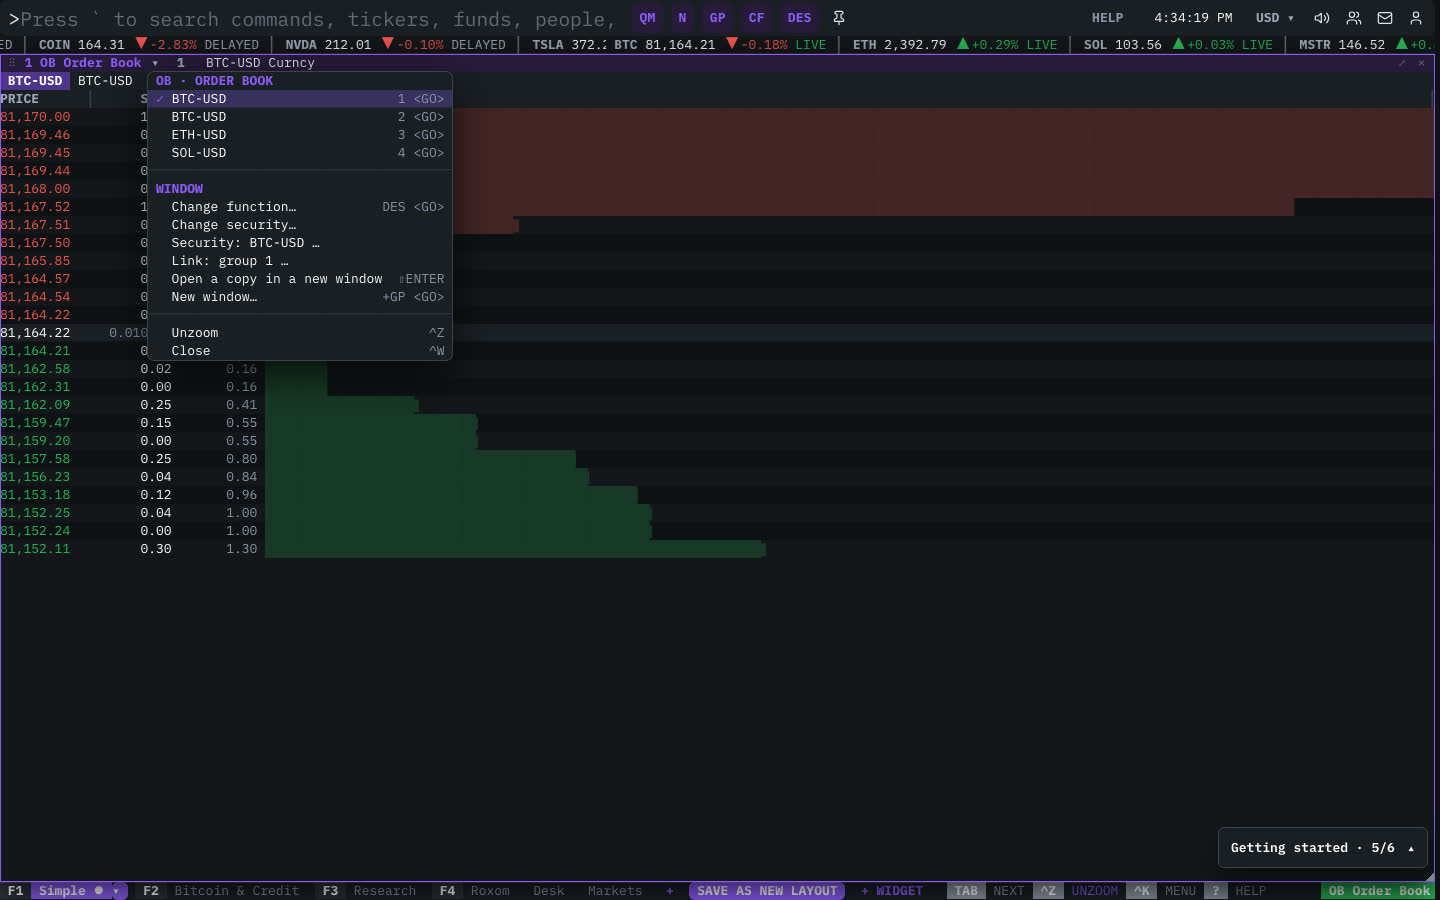Viewport: 1440px width, 900px height.
Task: Click the unzoom arrows icon in panel header
Action: pyautogui.click(x=1402, y=63)
